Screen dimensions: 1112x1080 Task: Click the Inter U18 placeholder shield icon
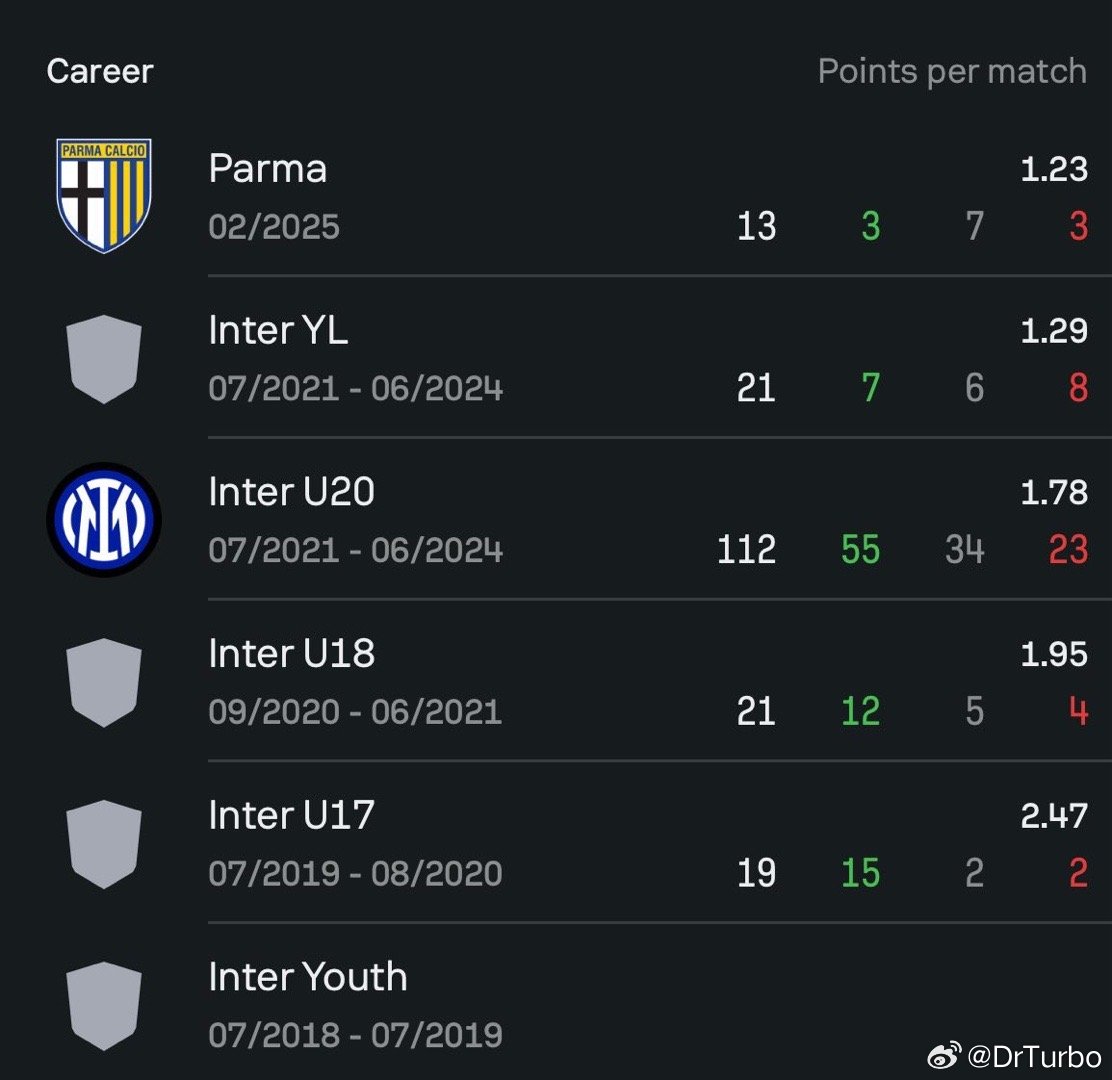tap(104, 682)
